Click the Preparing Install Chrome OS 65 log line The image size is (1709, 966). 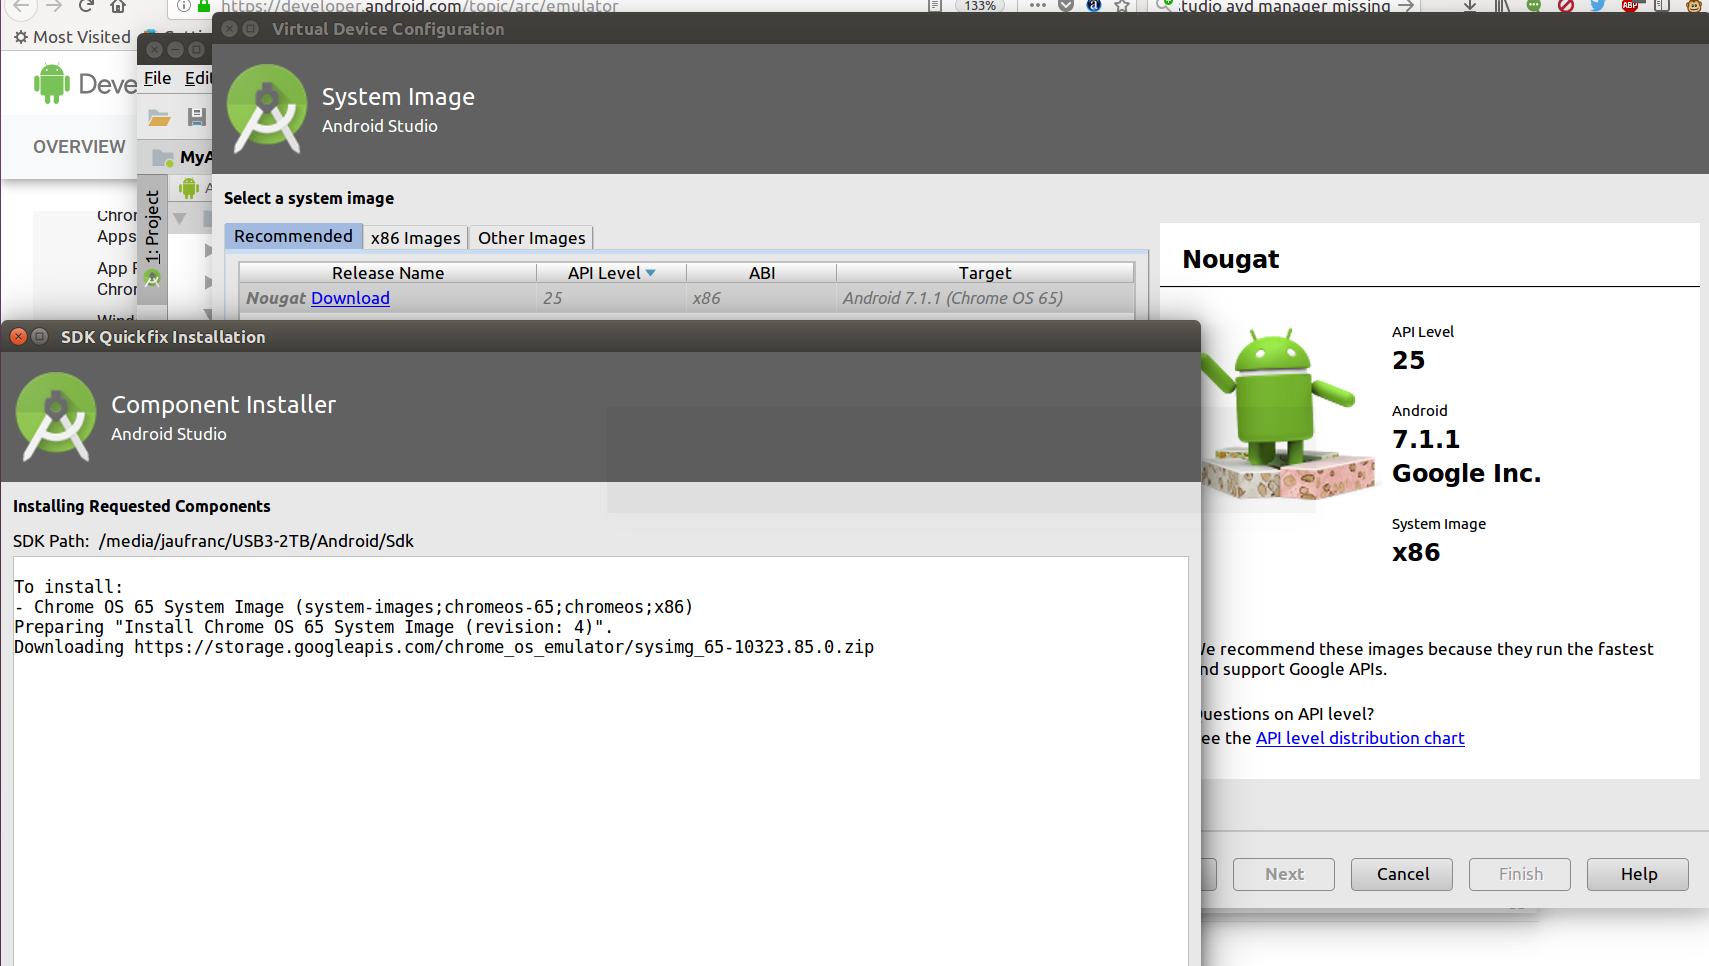click(313, 627)
